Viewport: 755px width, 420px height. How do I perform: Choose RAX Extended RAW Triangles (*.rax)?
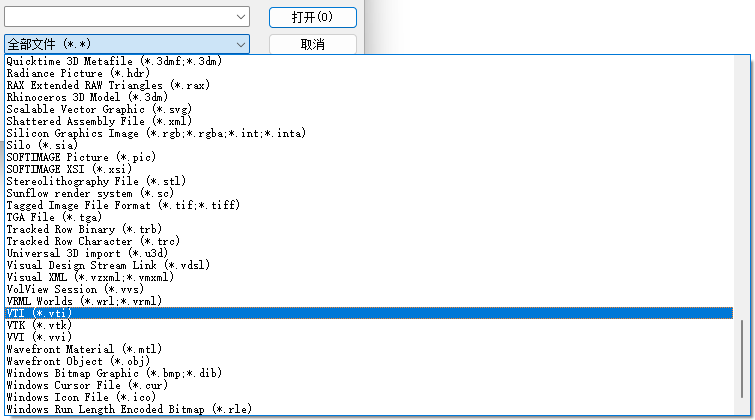369,85
